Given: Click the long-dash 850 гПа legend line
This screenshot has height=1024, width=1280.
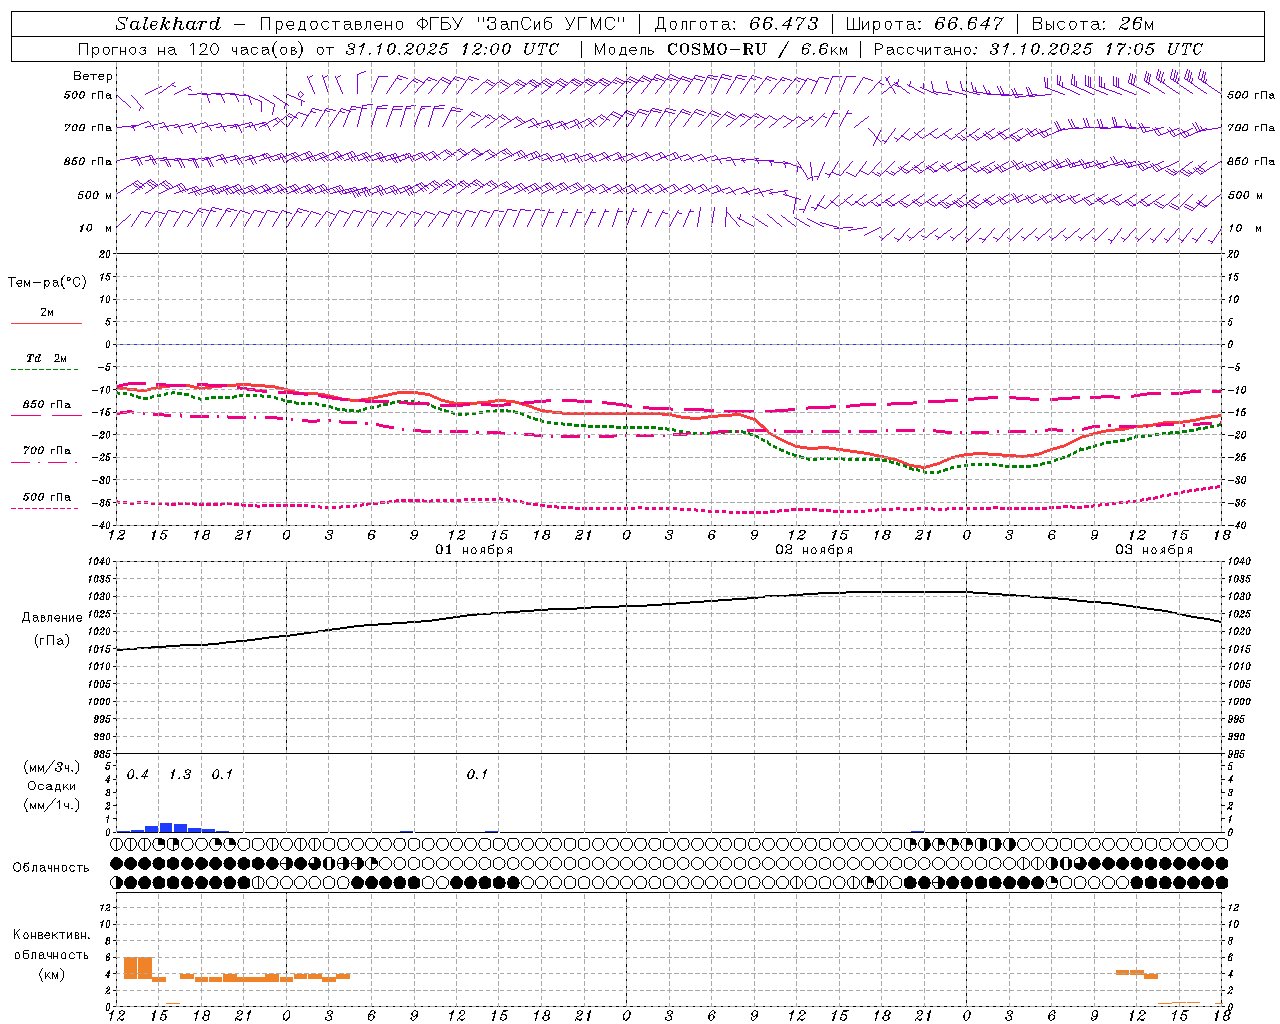Looking at the screenshot, I should pos(46,416).
